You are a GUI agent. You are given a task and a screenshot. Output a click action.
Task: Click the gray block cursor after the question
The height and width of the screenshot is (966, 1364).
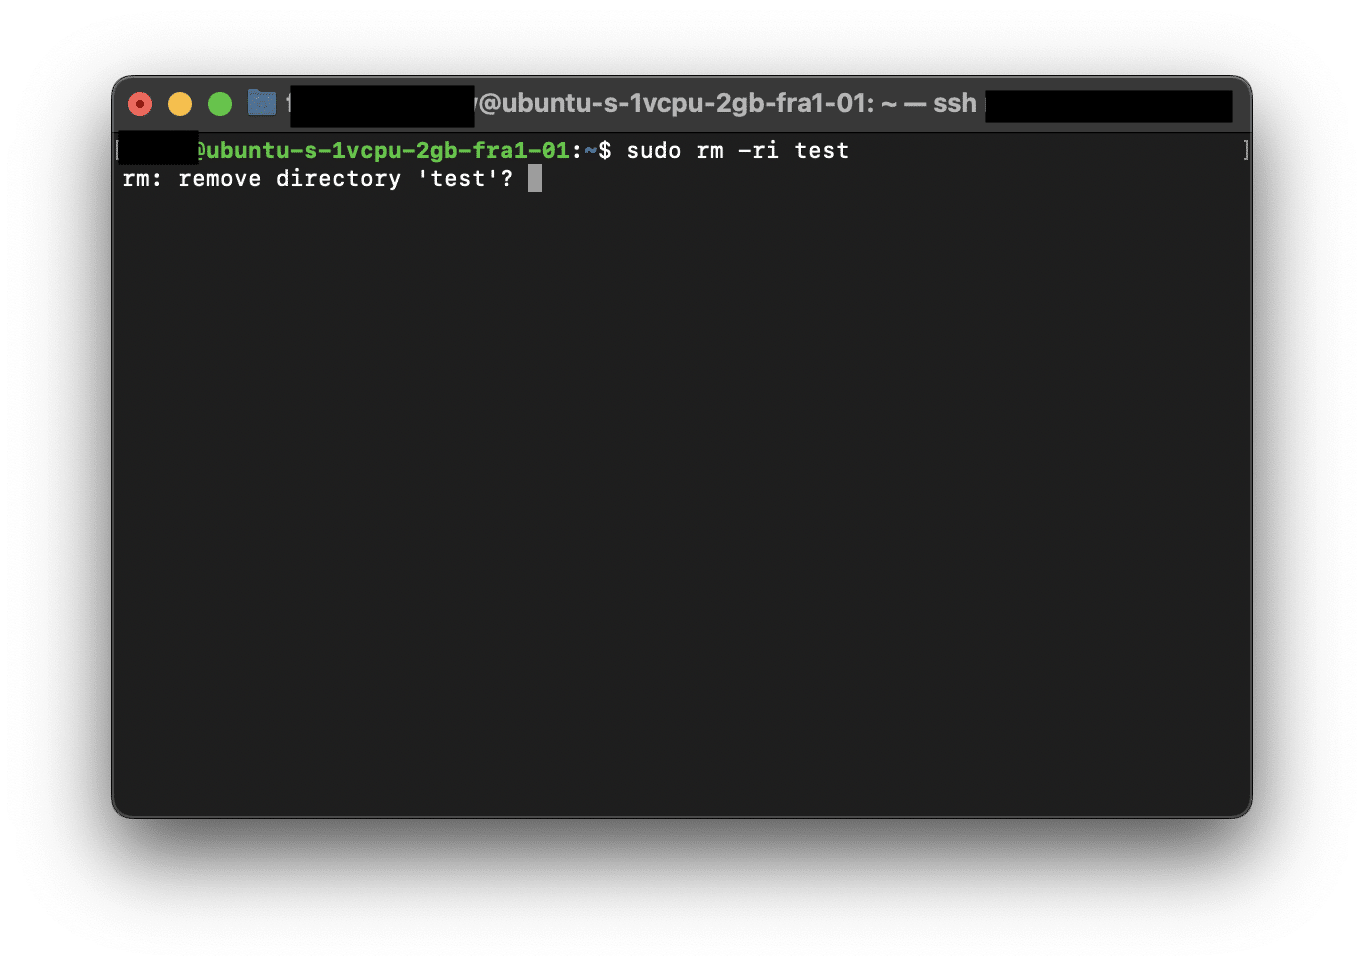[x=535, y=179]
